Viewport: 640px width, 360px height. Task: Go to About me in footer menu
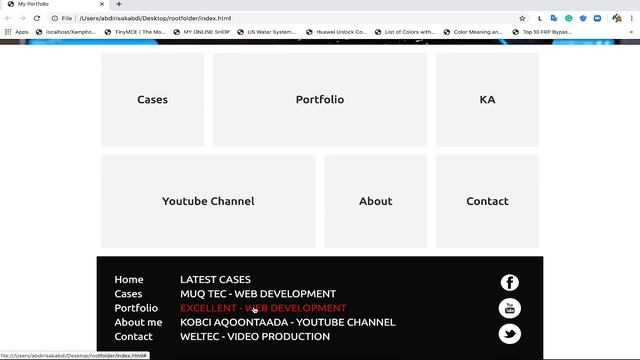[x=138, y=322]
